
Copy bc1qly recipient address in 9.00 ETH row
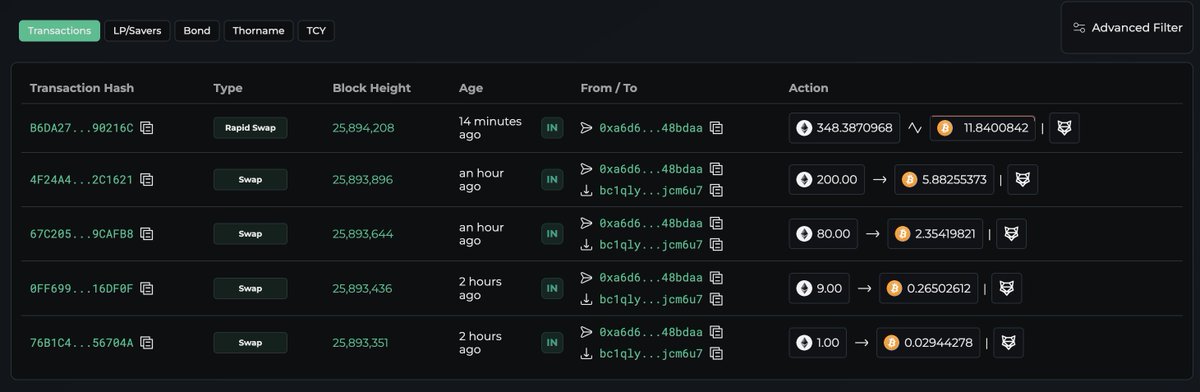[x=717, y=299]
